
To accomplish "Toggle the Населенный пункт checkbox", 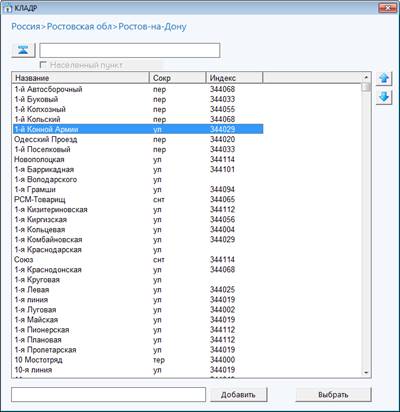I will [x=42, y=65].
